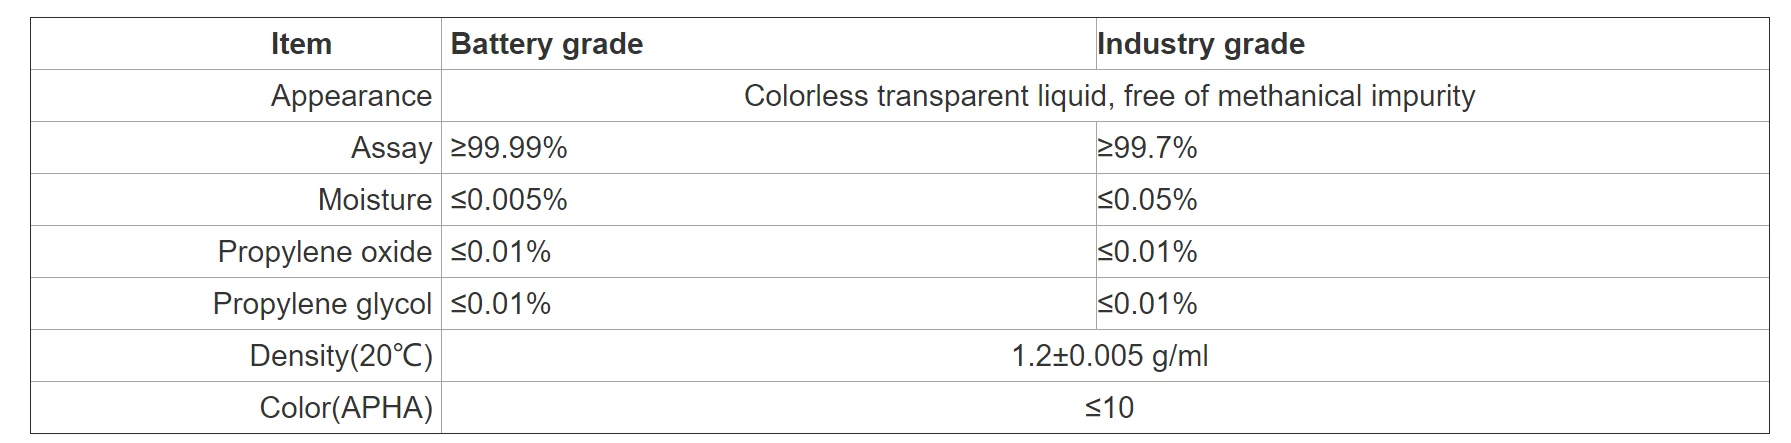Click the ≤0.05% industry moisture value
Viewport: 1791px width, 443px height.
point(1147,200)
